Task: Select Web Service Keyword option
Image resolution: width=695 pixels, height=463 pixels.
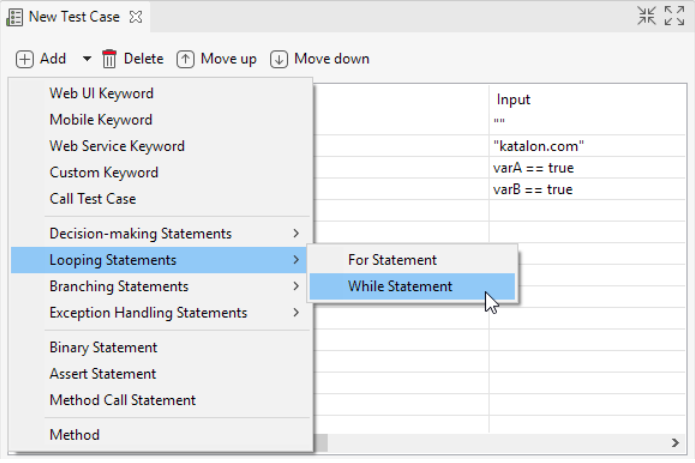Action: tap(117, 146)
